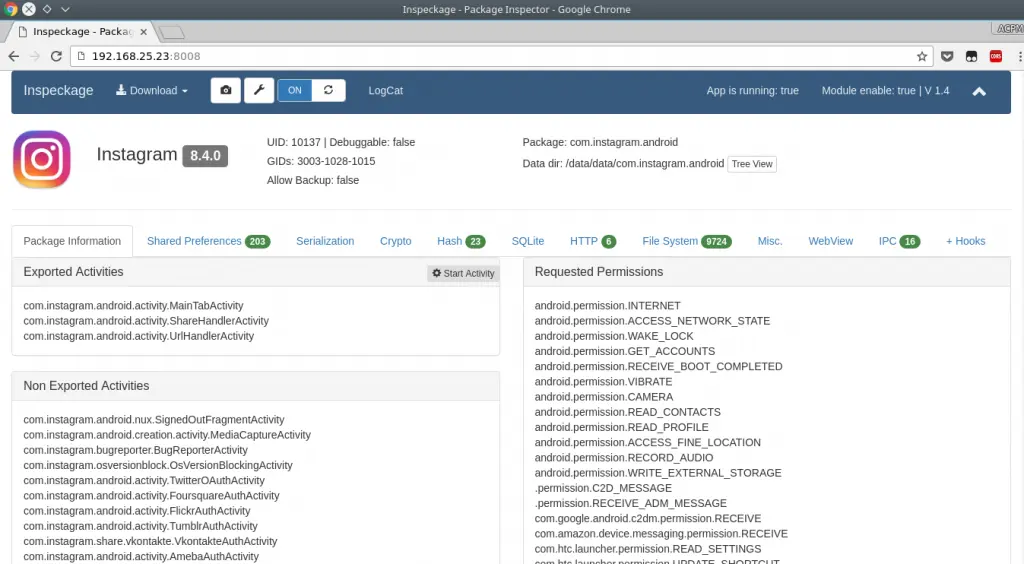This screenshot has width=1024, height=564.
Task: Click FlickrAuthActivity entry
Action: (136, 510)
